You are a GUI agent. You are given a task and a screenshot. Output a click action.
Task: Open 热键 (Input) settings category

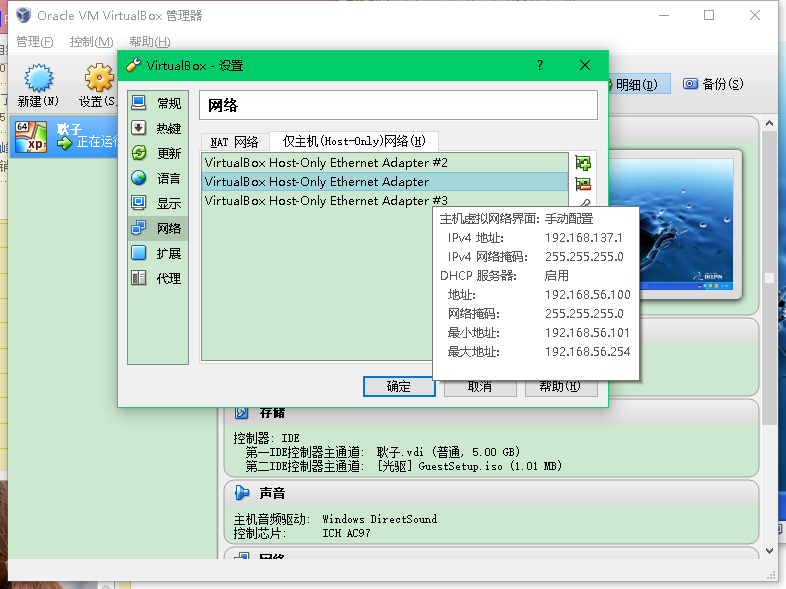click(158, 128)
